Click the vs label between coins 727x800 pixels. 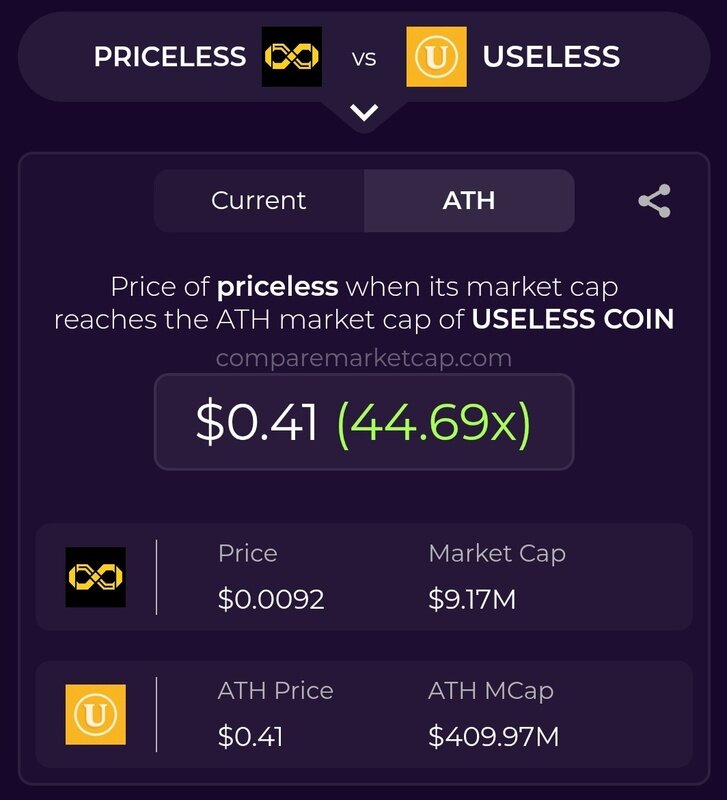tap(364, 59)
